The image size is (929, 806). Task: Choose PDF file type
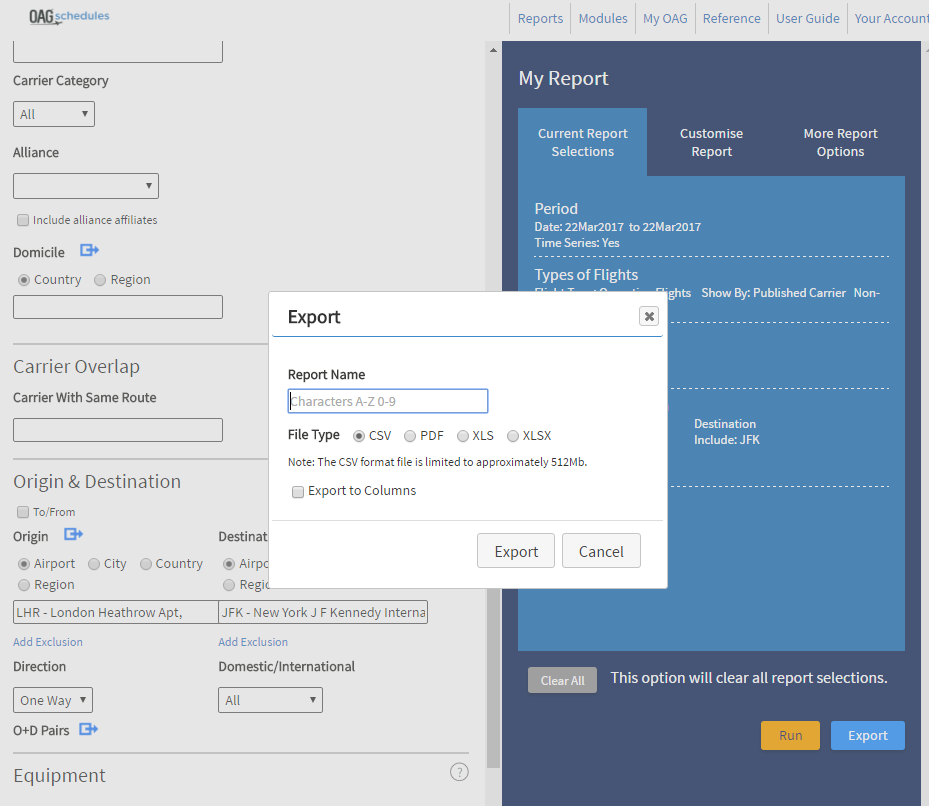[409, 436]
